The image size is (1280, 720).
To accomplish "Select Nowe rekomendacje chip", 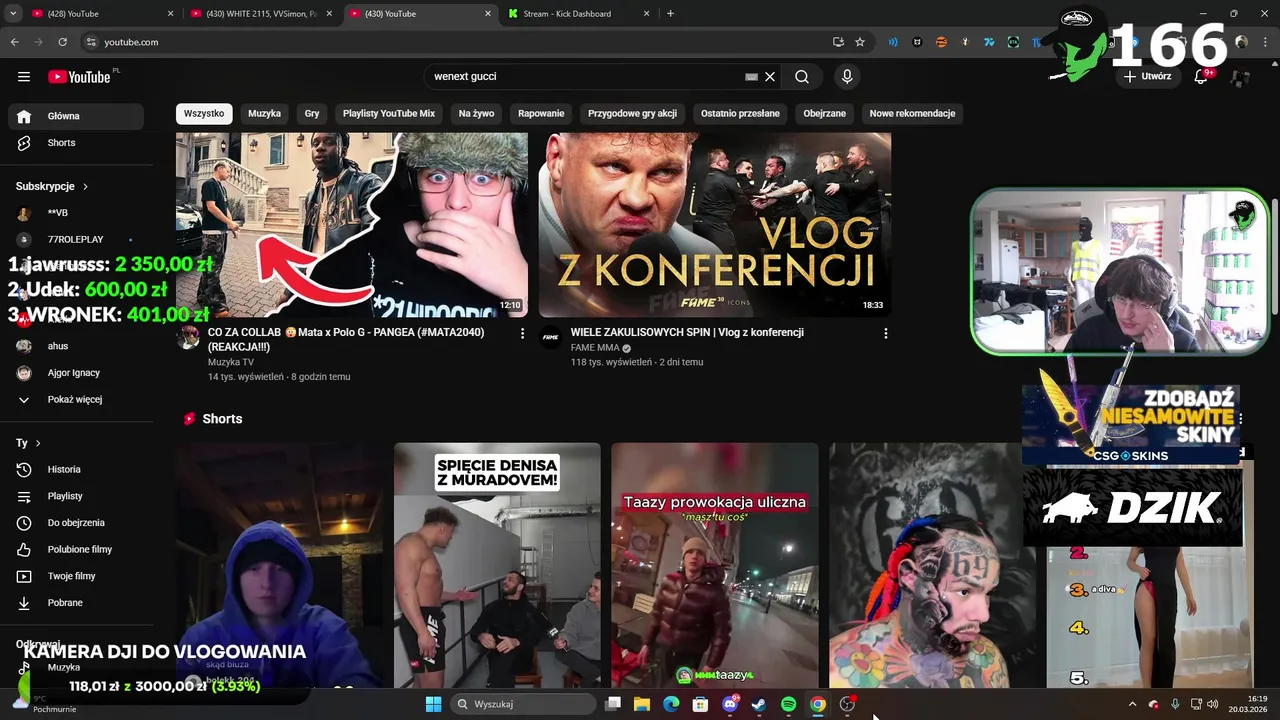I will point(912,114).
